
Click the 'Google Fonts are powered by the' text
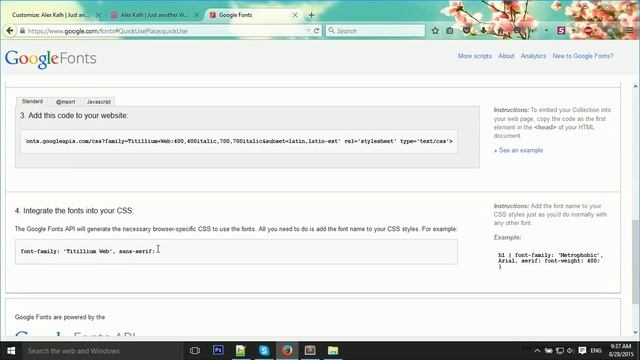[60, 317]
